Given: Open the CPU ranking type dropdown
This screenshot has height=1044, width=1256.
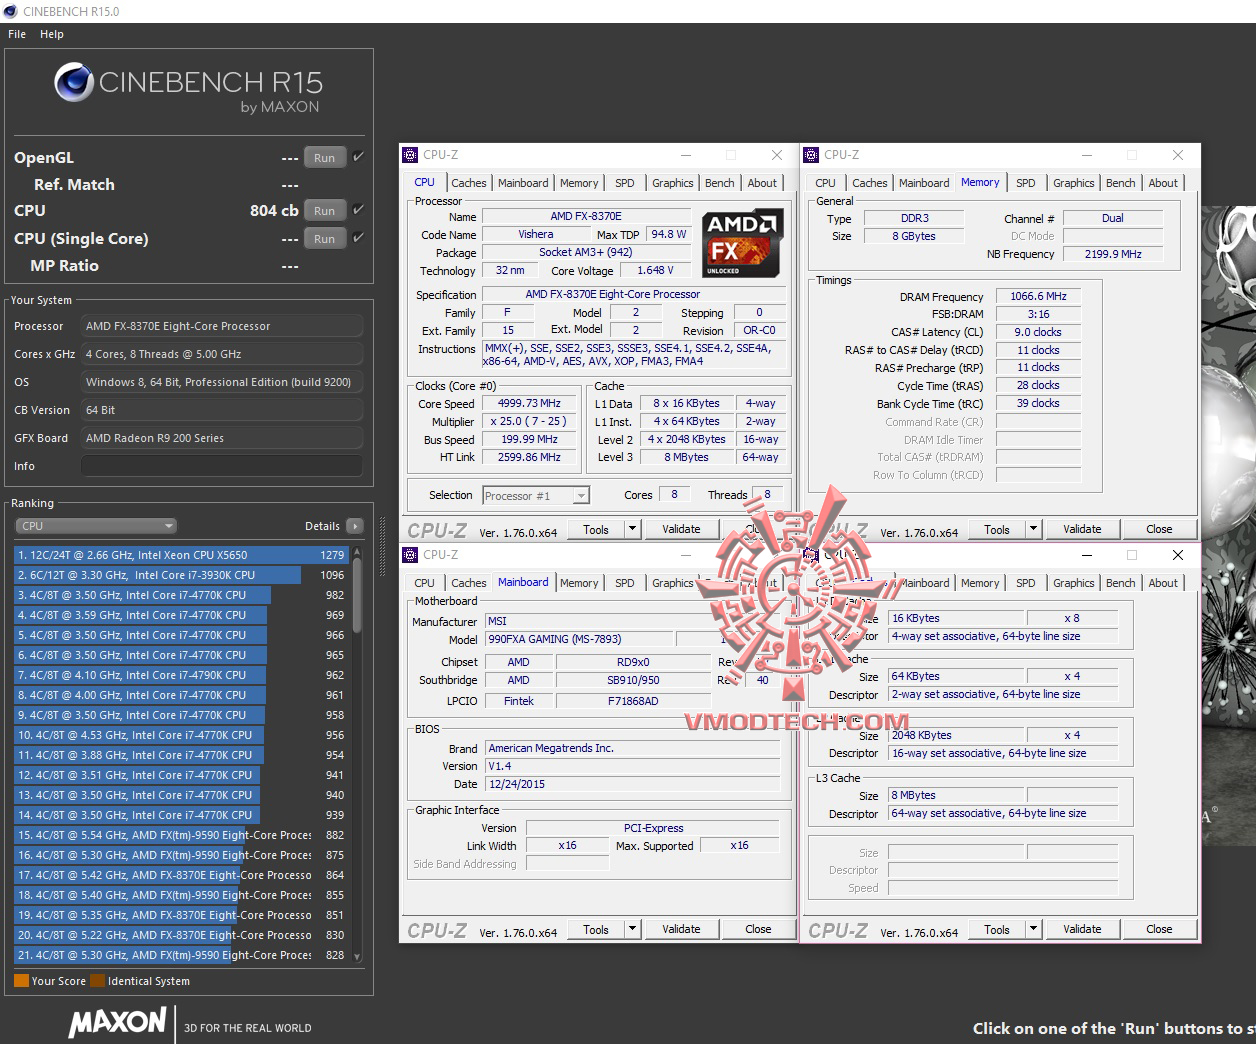Looking at the screenshot, I should pos(96,526).
